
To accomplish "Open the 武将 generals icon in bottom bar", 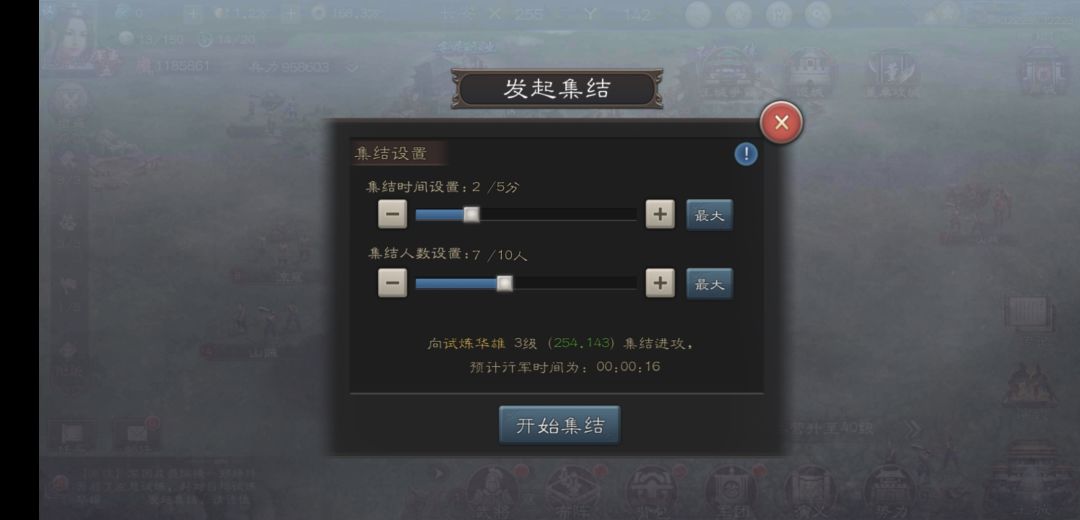I will click(491, 489).
